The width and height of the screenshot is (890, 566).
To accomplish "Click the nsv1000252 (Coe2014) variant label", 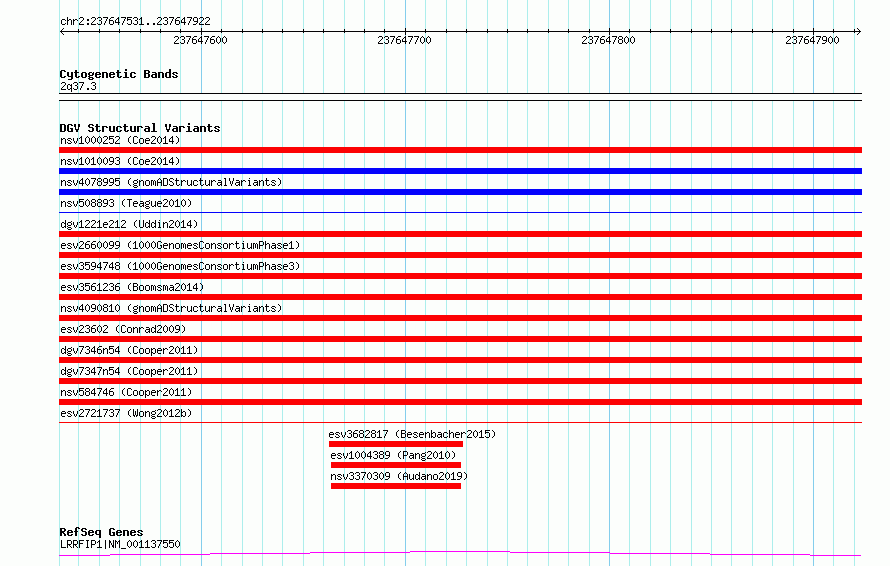I will tap(120, 140).
